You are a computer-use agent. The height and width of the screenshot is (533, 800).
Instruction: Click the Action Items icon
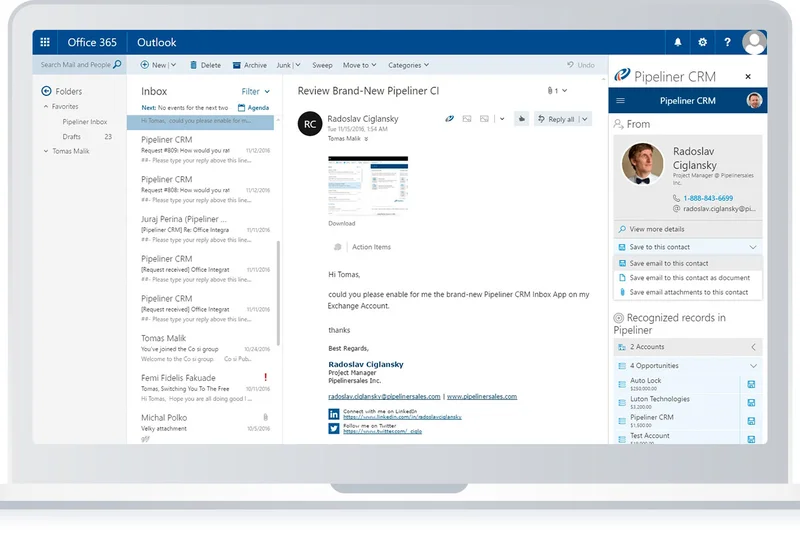point(337,247)
